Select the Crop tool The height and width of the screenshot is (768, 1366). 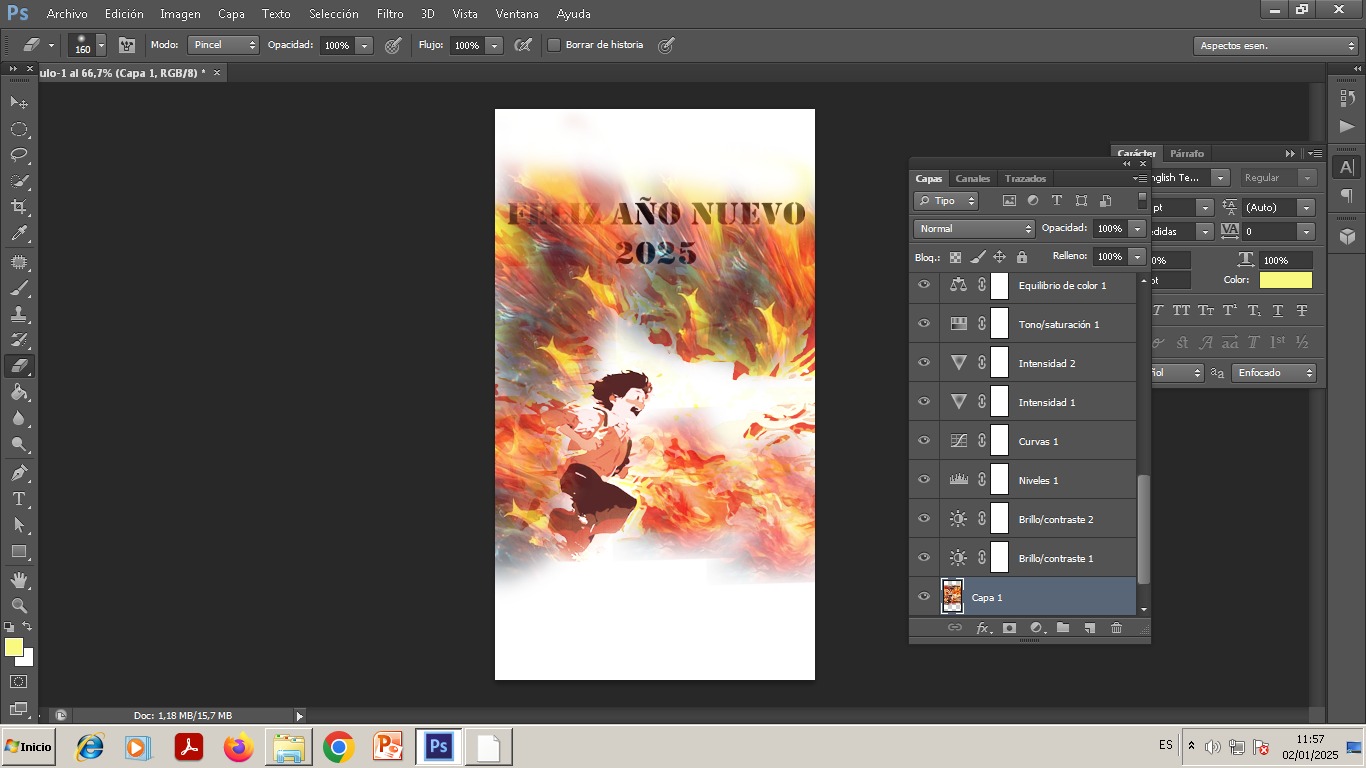[x=19, y=207]
